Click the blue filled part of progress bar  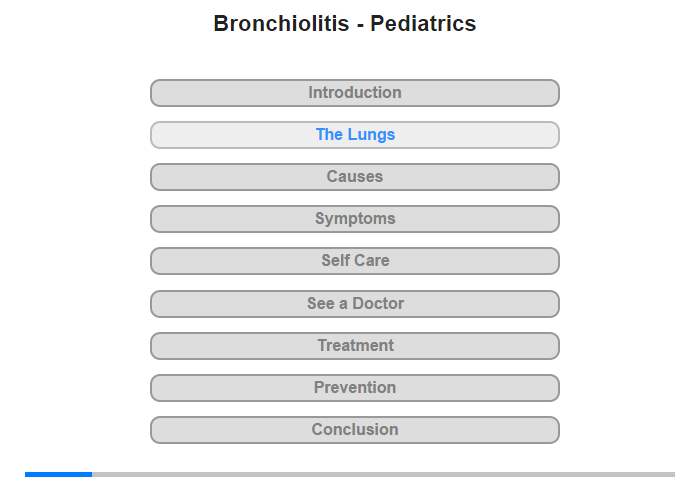point(58,474)
